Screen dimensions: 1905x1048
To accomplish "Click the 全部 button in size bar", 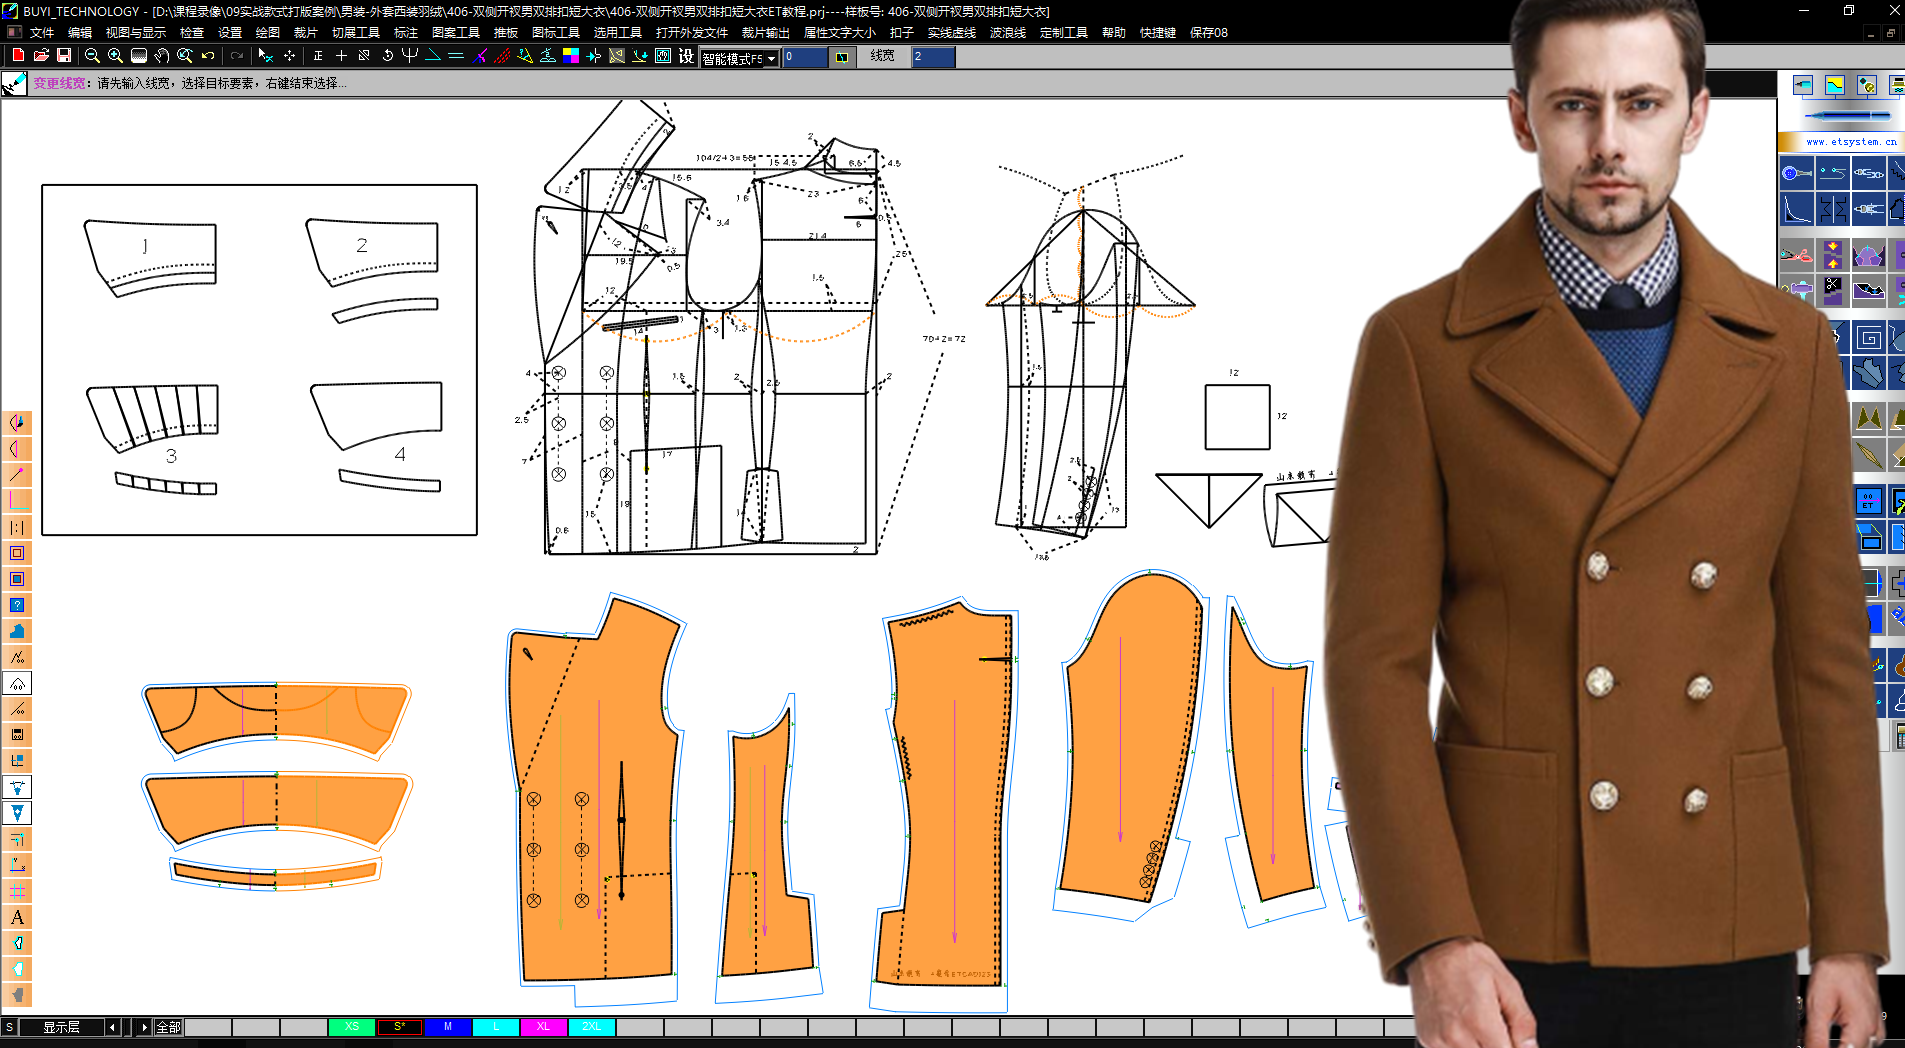I will [168, 1027].
